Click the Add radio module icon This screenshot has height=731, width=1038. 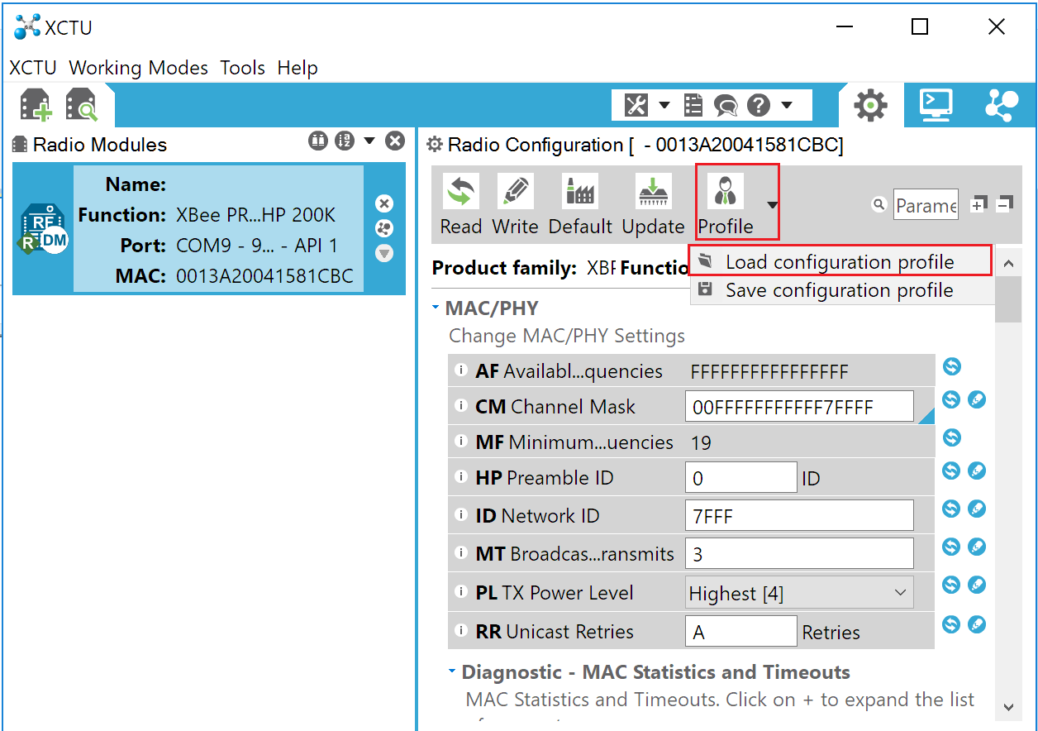[x=35, y=105]
